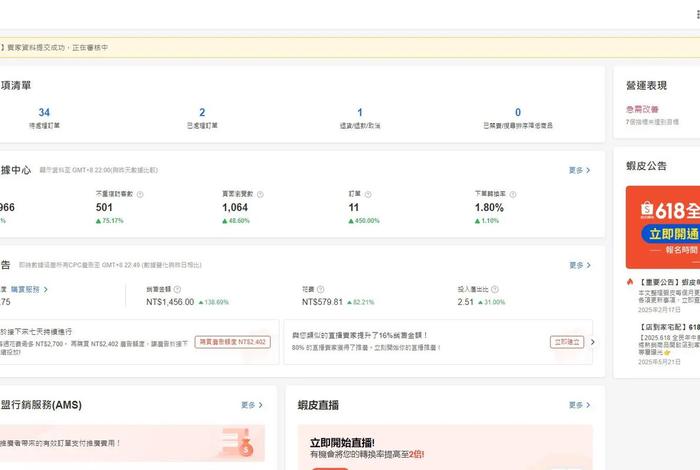This screenshot has height=470, width=700.
Task: Click info icon beside 訂單 metric
Action: pyautogui.click(x=368, y=194)
